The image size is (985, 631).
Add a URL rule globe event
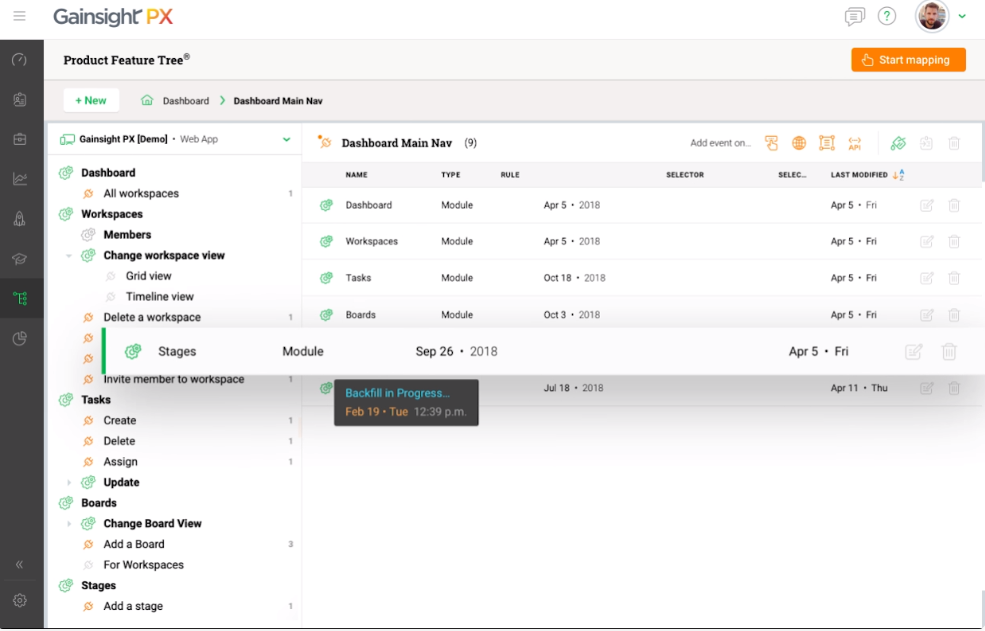(798, 143)
